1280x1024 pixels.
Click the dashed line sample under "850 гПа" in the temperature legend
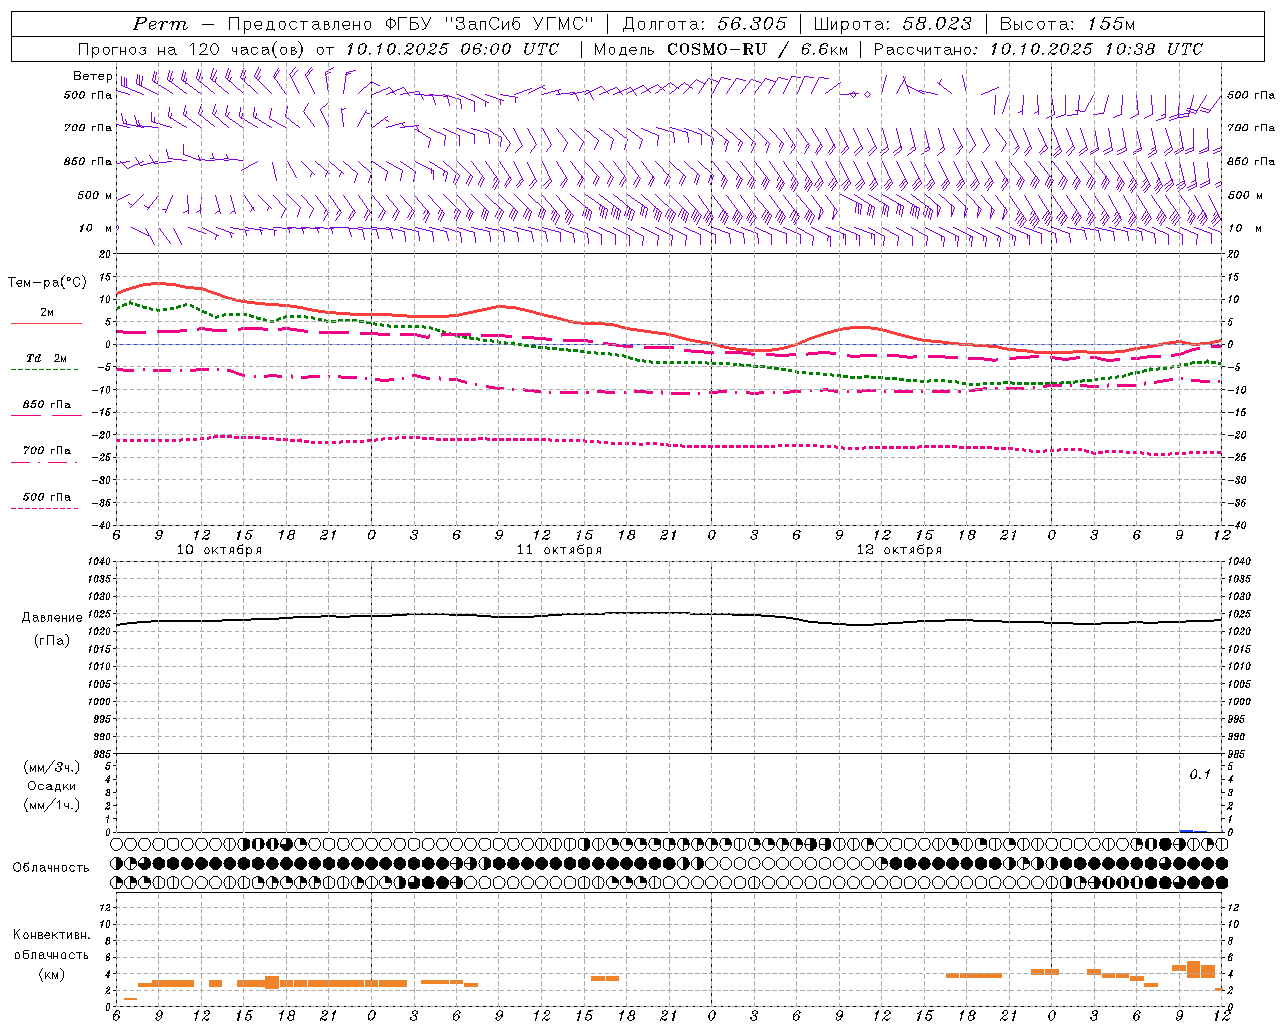pos(44,415)
